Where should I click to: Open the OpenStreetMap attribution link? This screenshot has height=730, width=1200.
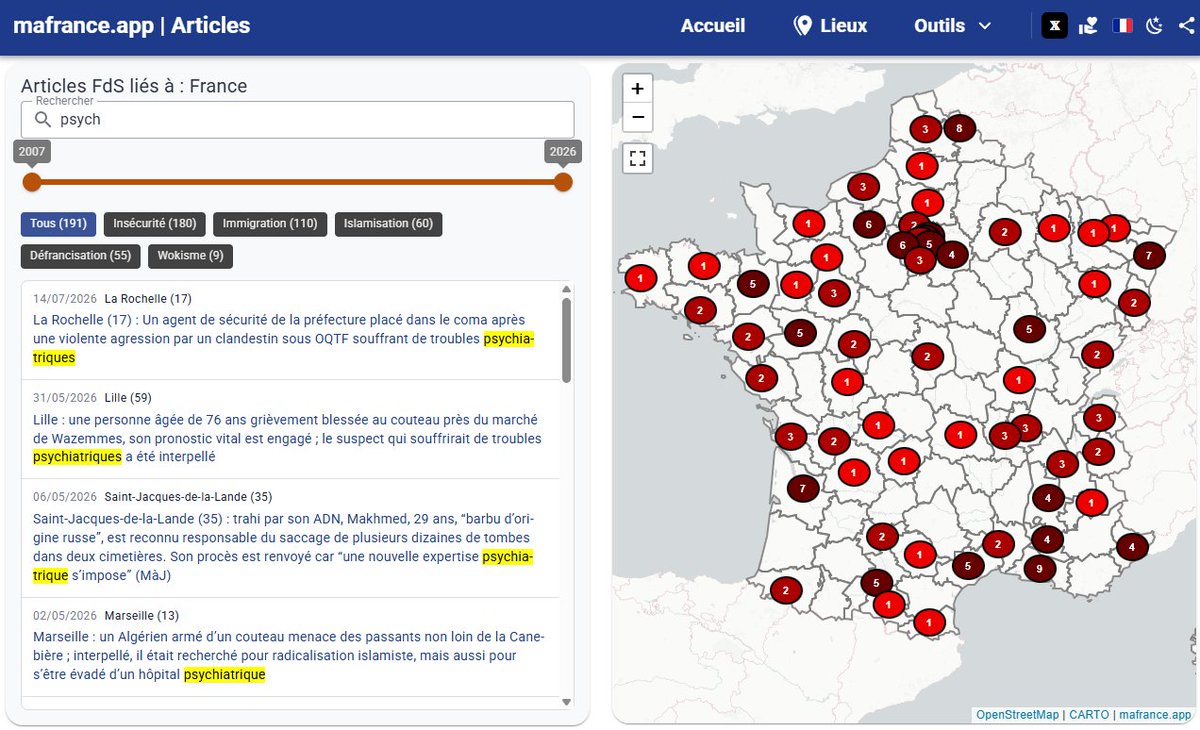click(x=1017, y=715)
